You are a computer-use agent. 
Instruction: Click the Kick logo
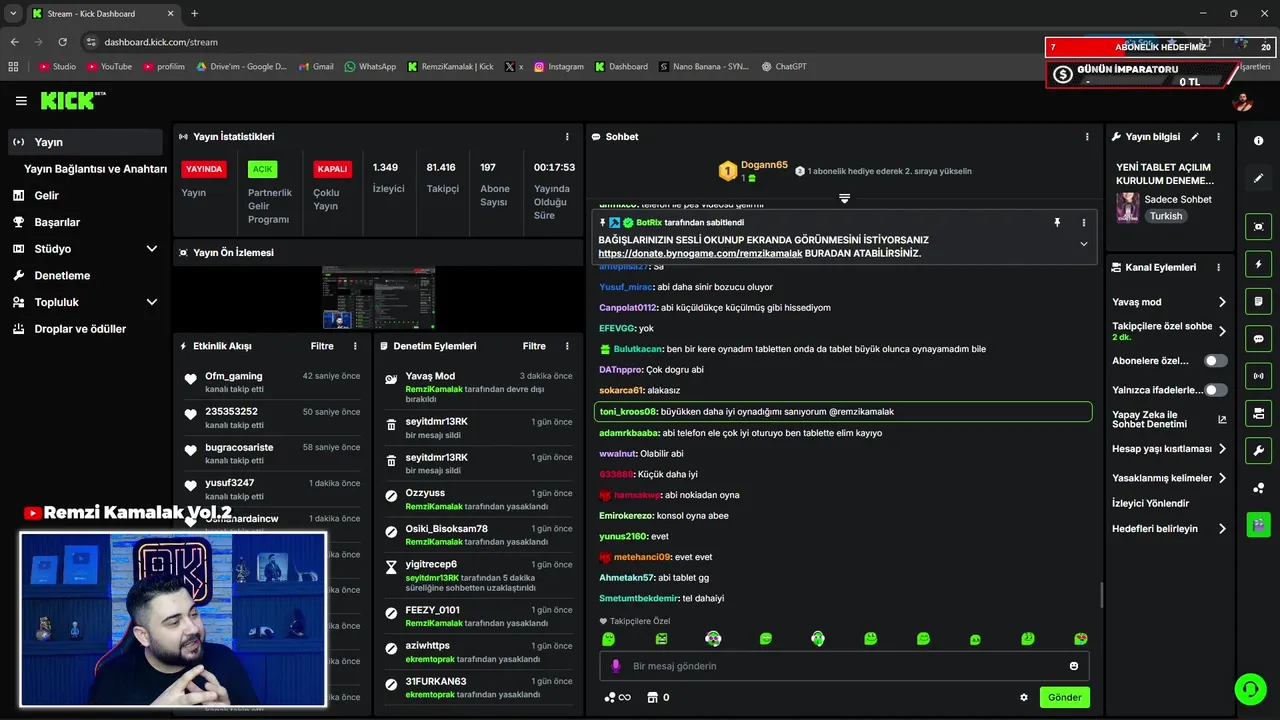click(73, 100)
